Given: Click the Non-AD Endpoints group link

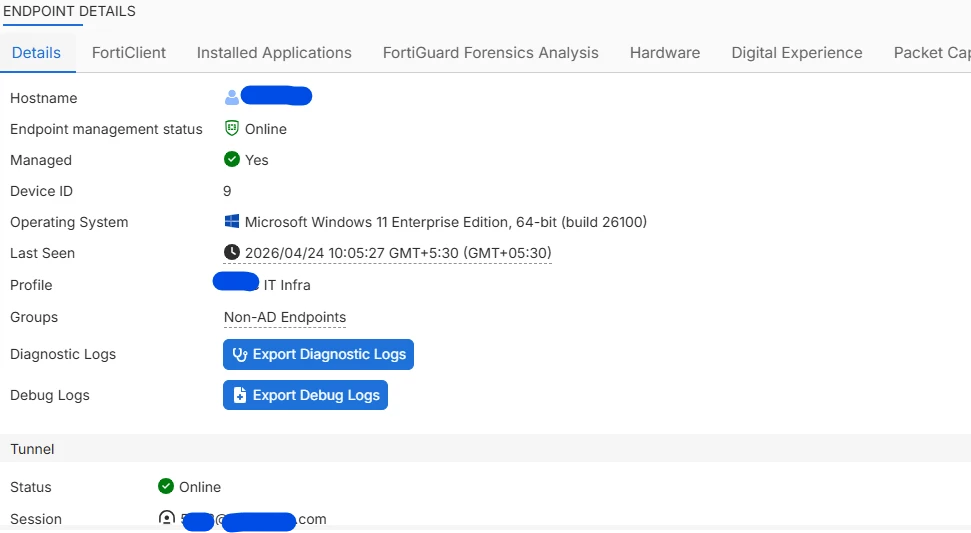Looking at the screenshot, I should (285, 317).
